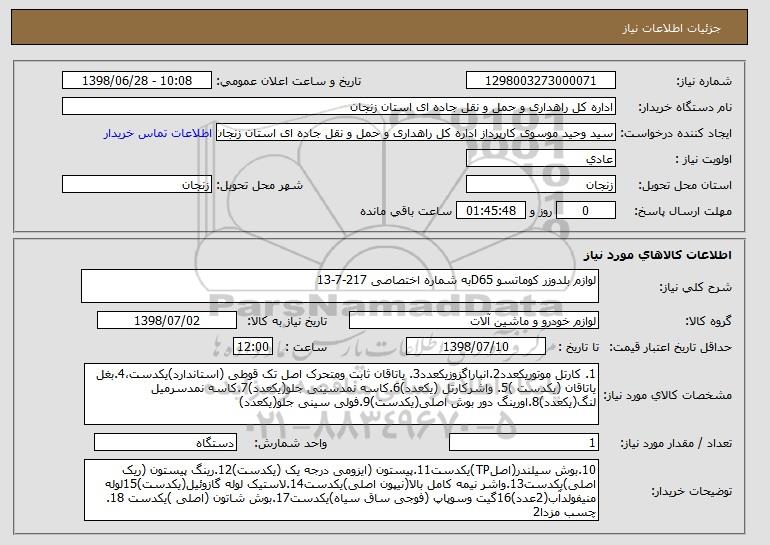Click the واحد شمارش field دستگاه
This screenshot has height=545, width=770.
(x=165, y=442)
